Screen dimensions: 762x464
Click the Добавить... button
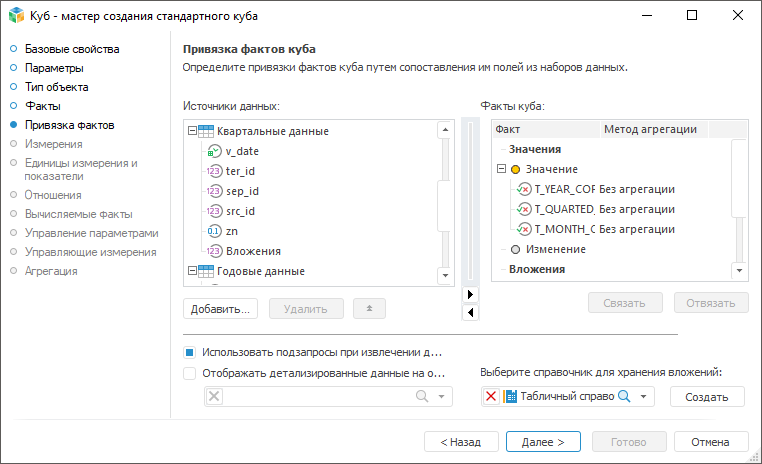[x=221, y=308]
